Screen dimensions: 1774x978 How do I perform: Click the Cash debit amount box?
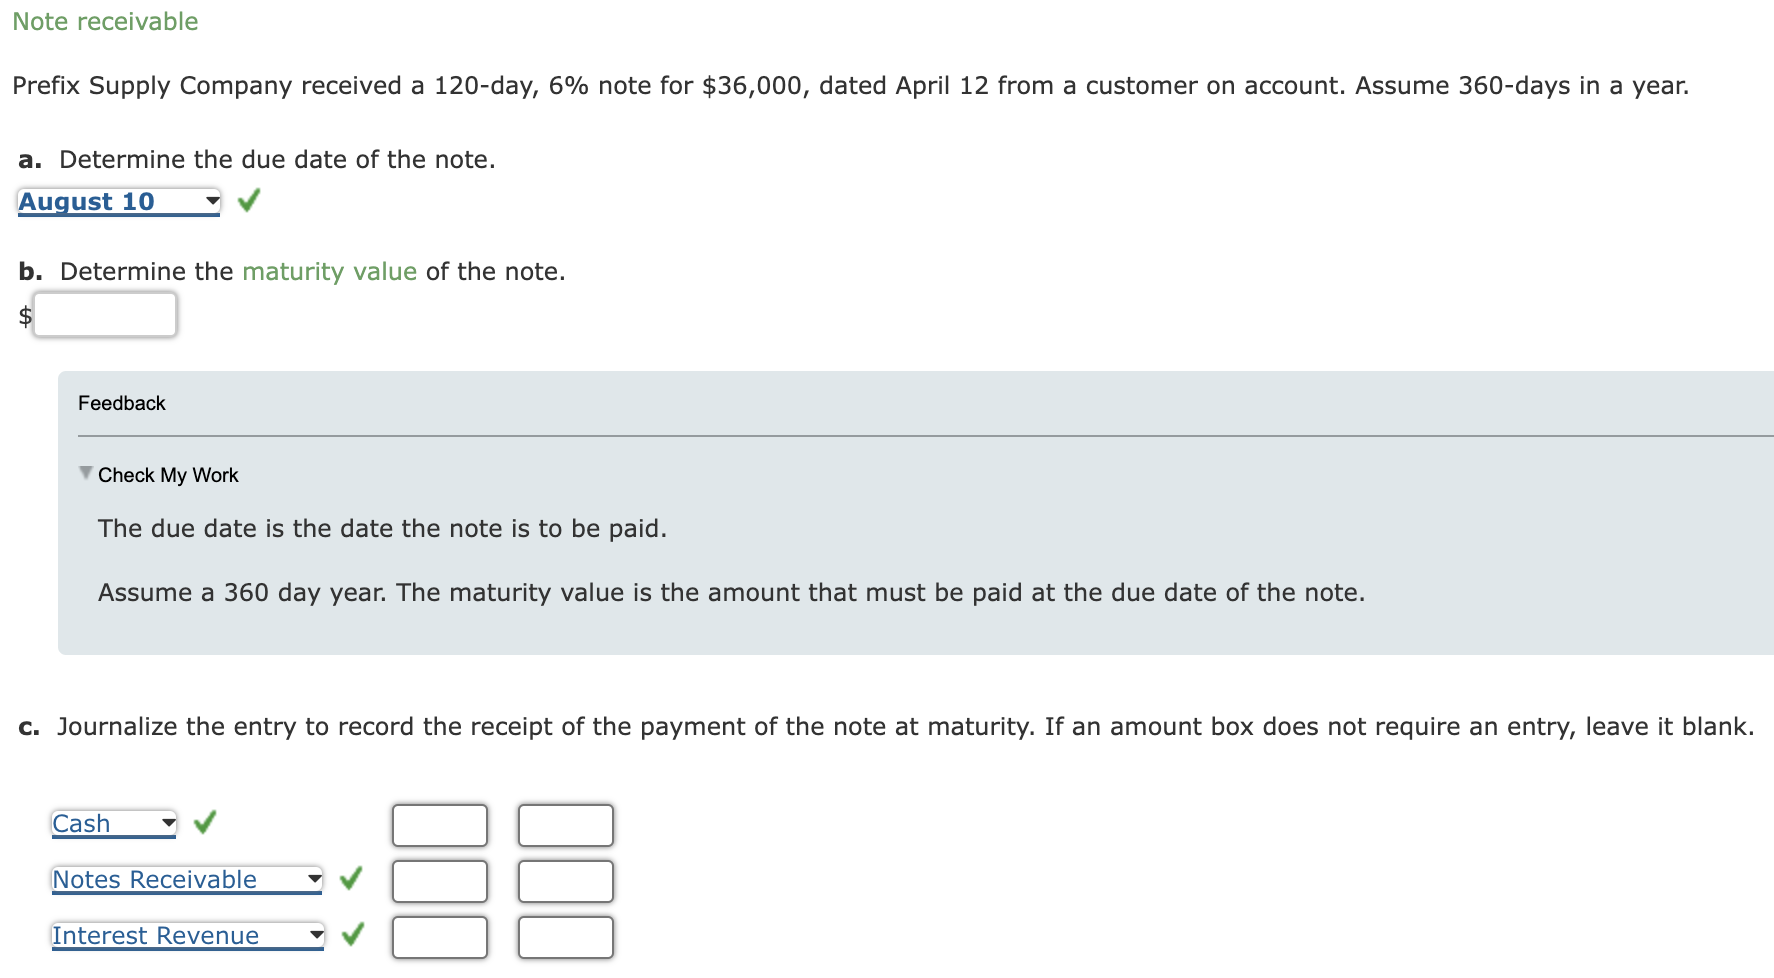pyautogui.click(x=440, y=824)
